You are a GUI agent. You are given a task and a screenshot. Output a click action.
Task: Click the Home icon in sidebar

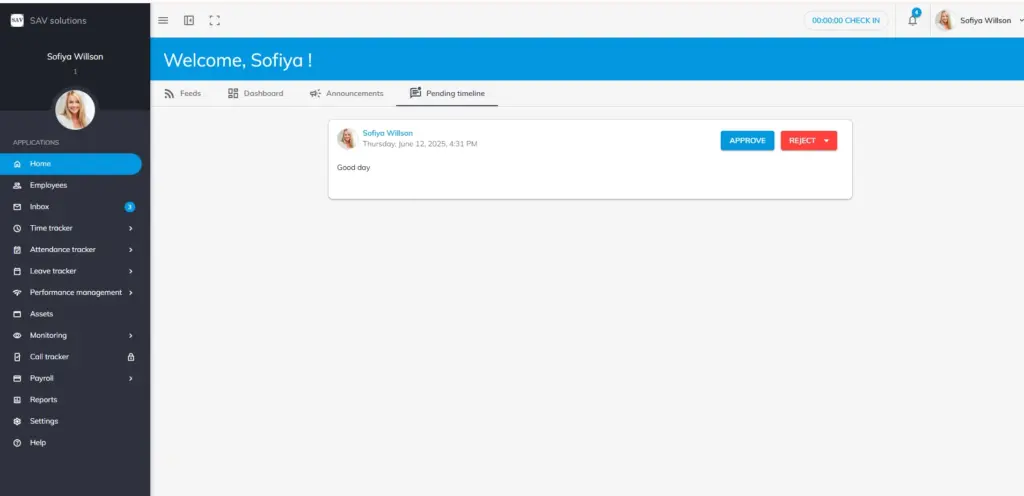click(x=18, y=164)
